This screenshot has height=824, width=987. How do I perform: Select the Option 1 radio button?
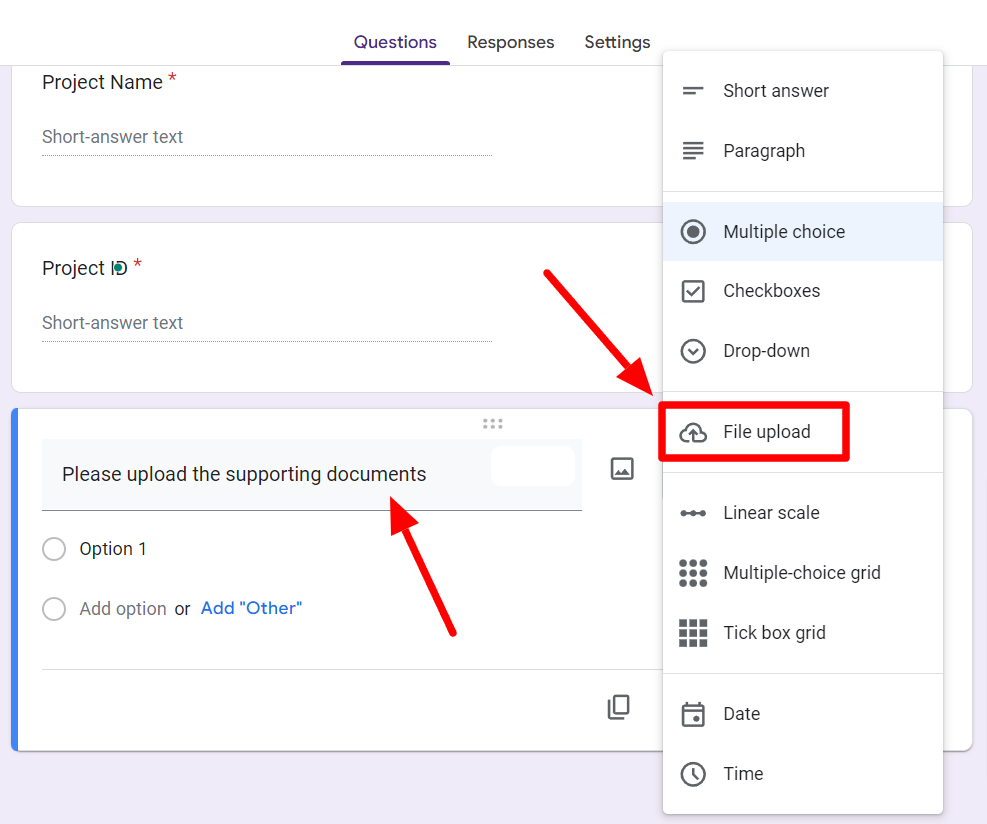[x=54, y=549]
